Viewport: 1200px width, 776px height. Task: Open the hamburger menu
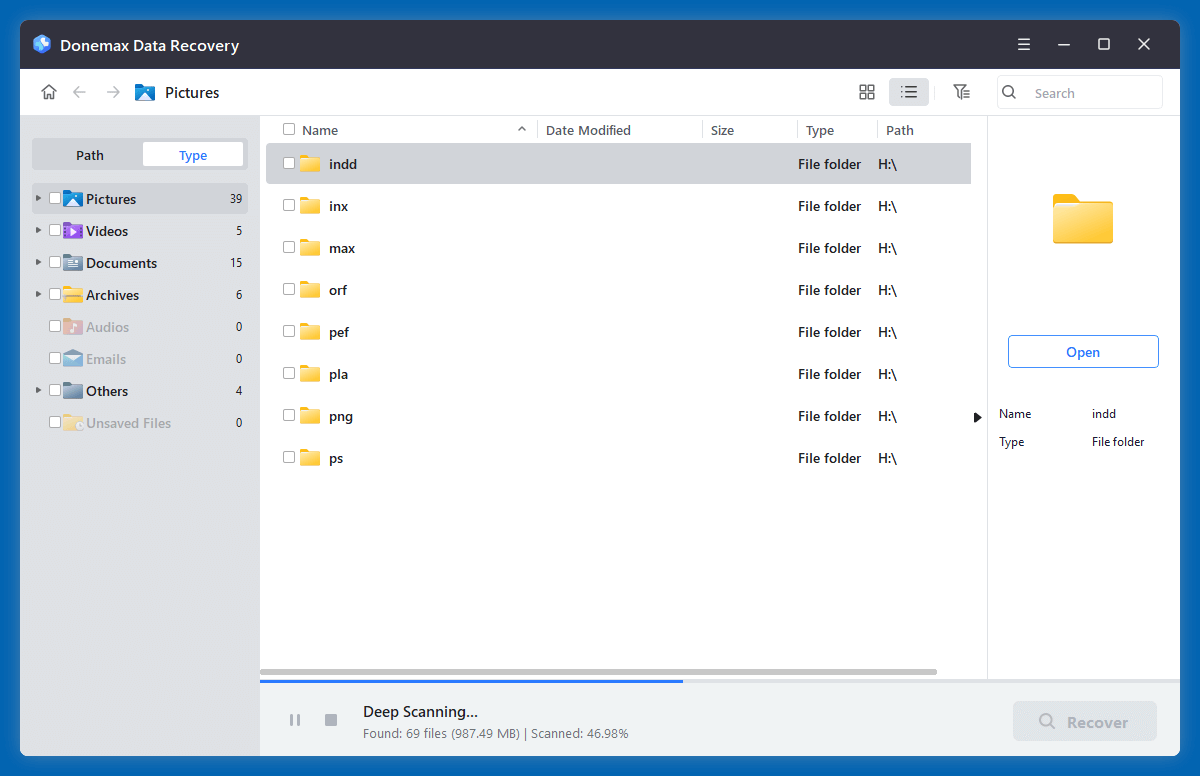click(x=1023, y=44)
